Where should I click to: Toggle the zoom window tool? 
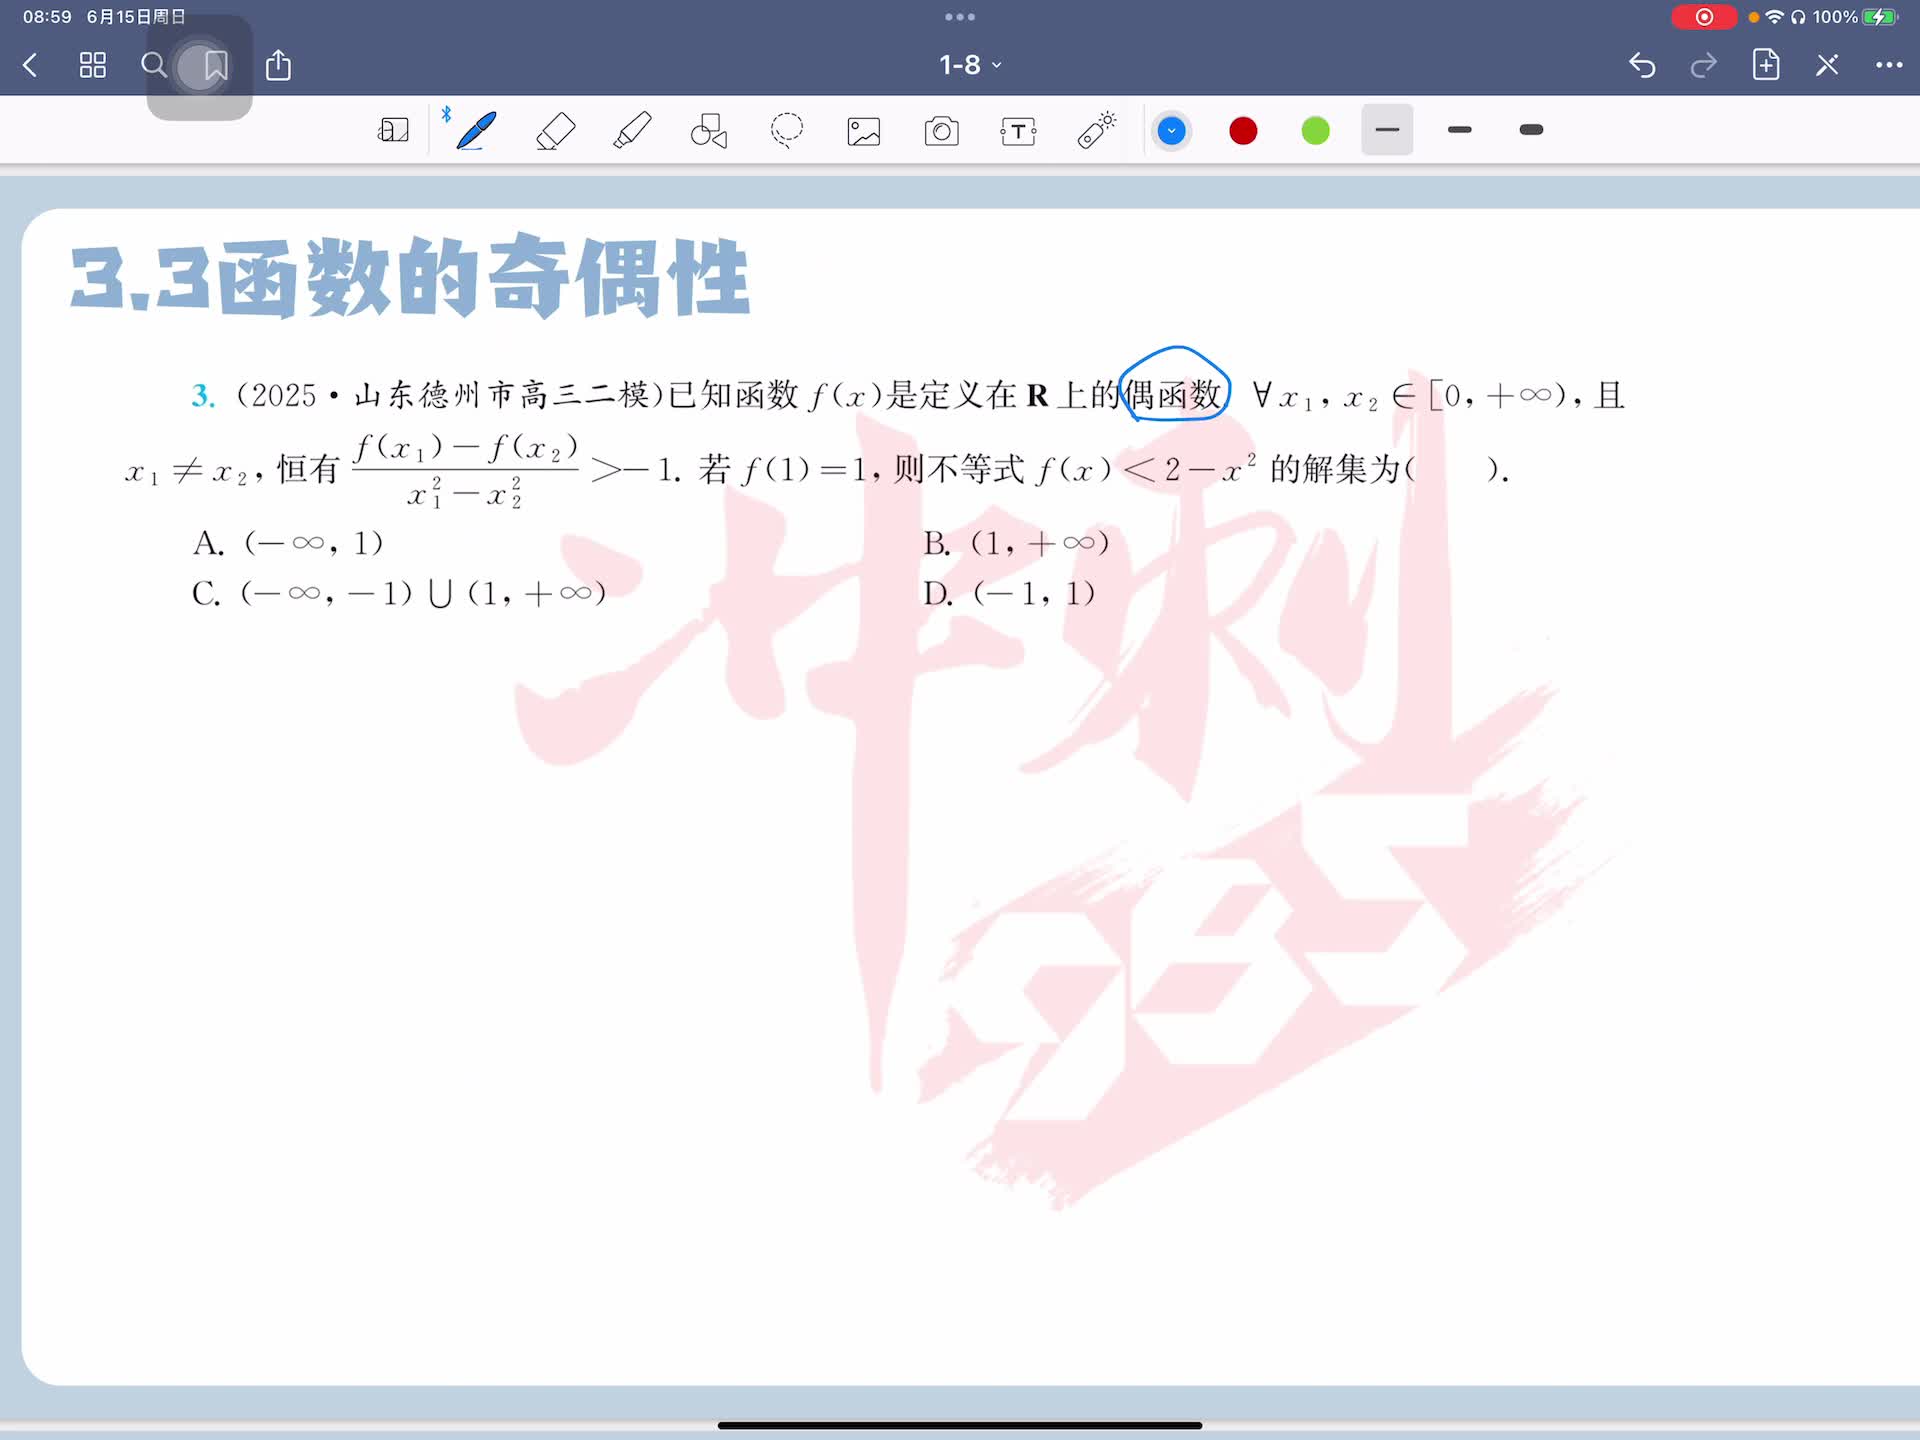tap(393, 130)
